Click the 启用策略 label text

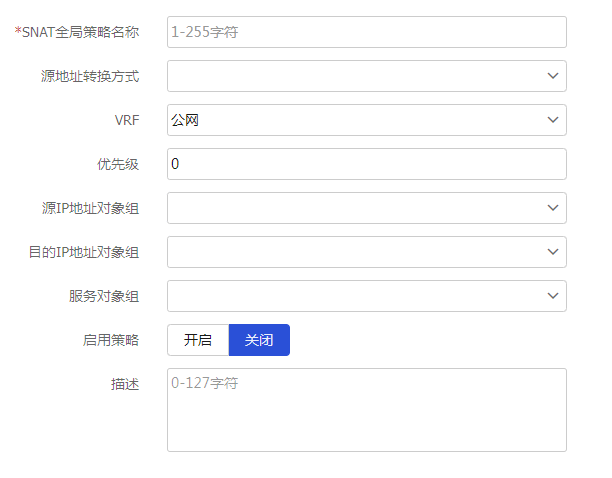pyautogui.click(x=111, y=340)
